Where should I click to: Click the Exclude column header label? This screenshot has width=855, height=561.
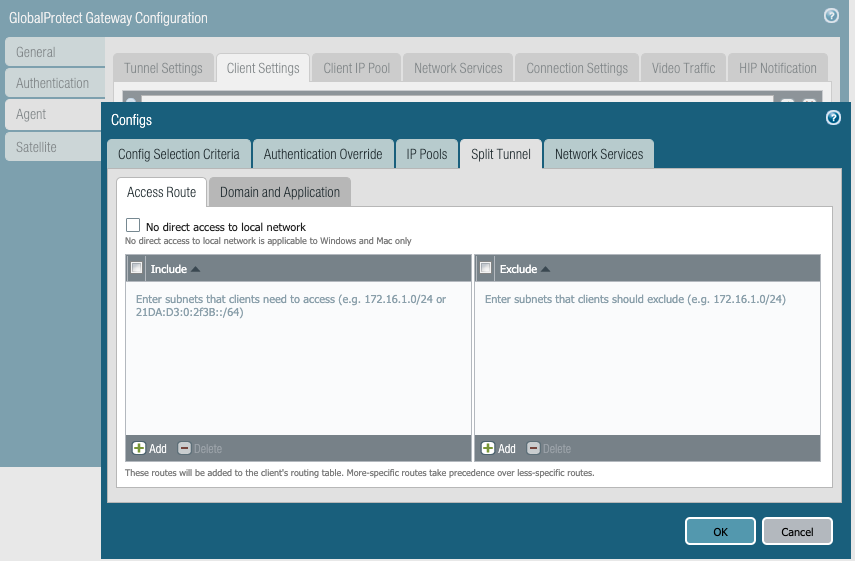pyautogui.click(x=518, y=269)
